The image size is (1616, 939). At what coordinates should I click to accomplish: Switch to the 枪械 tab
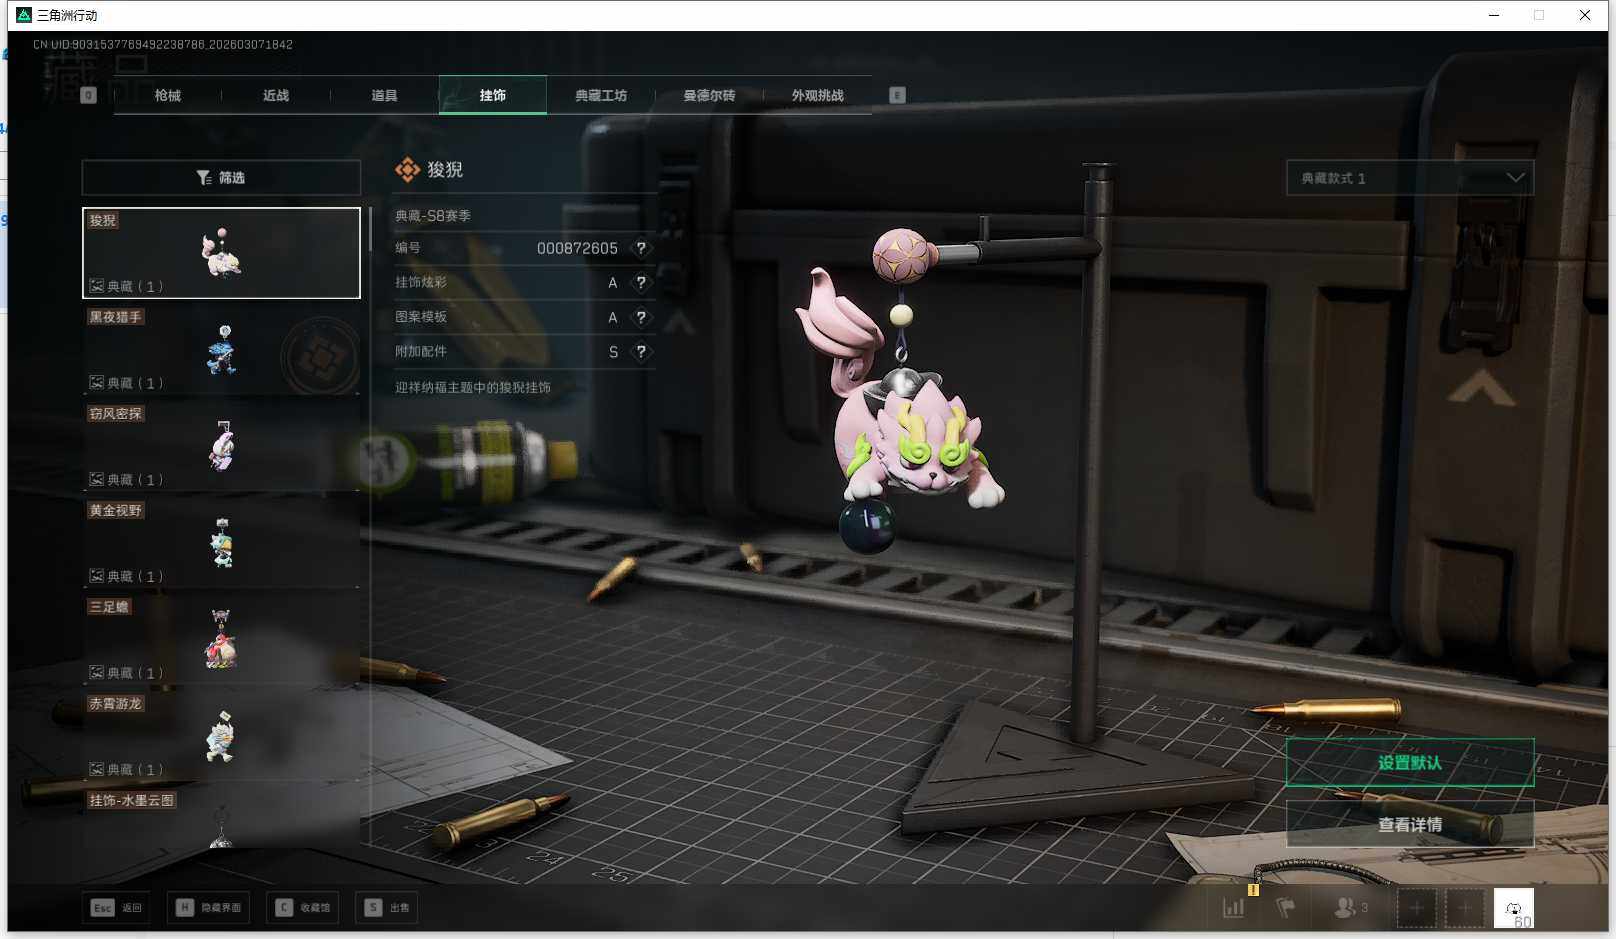click(168, 96)
